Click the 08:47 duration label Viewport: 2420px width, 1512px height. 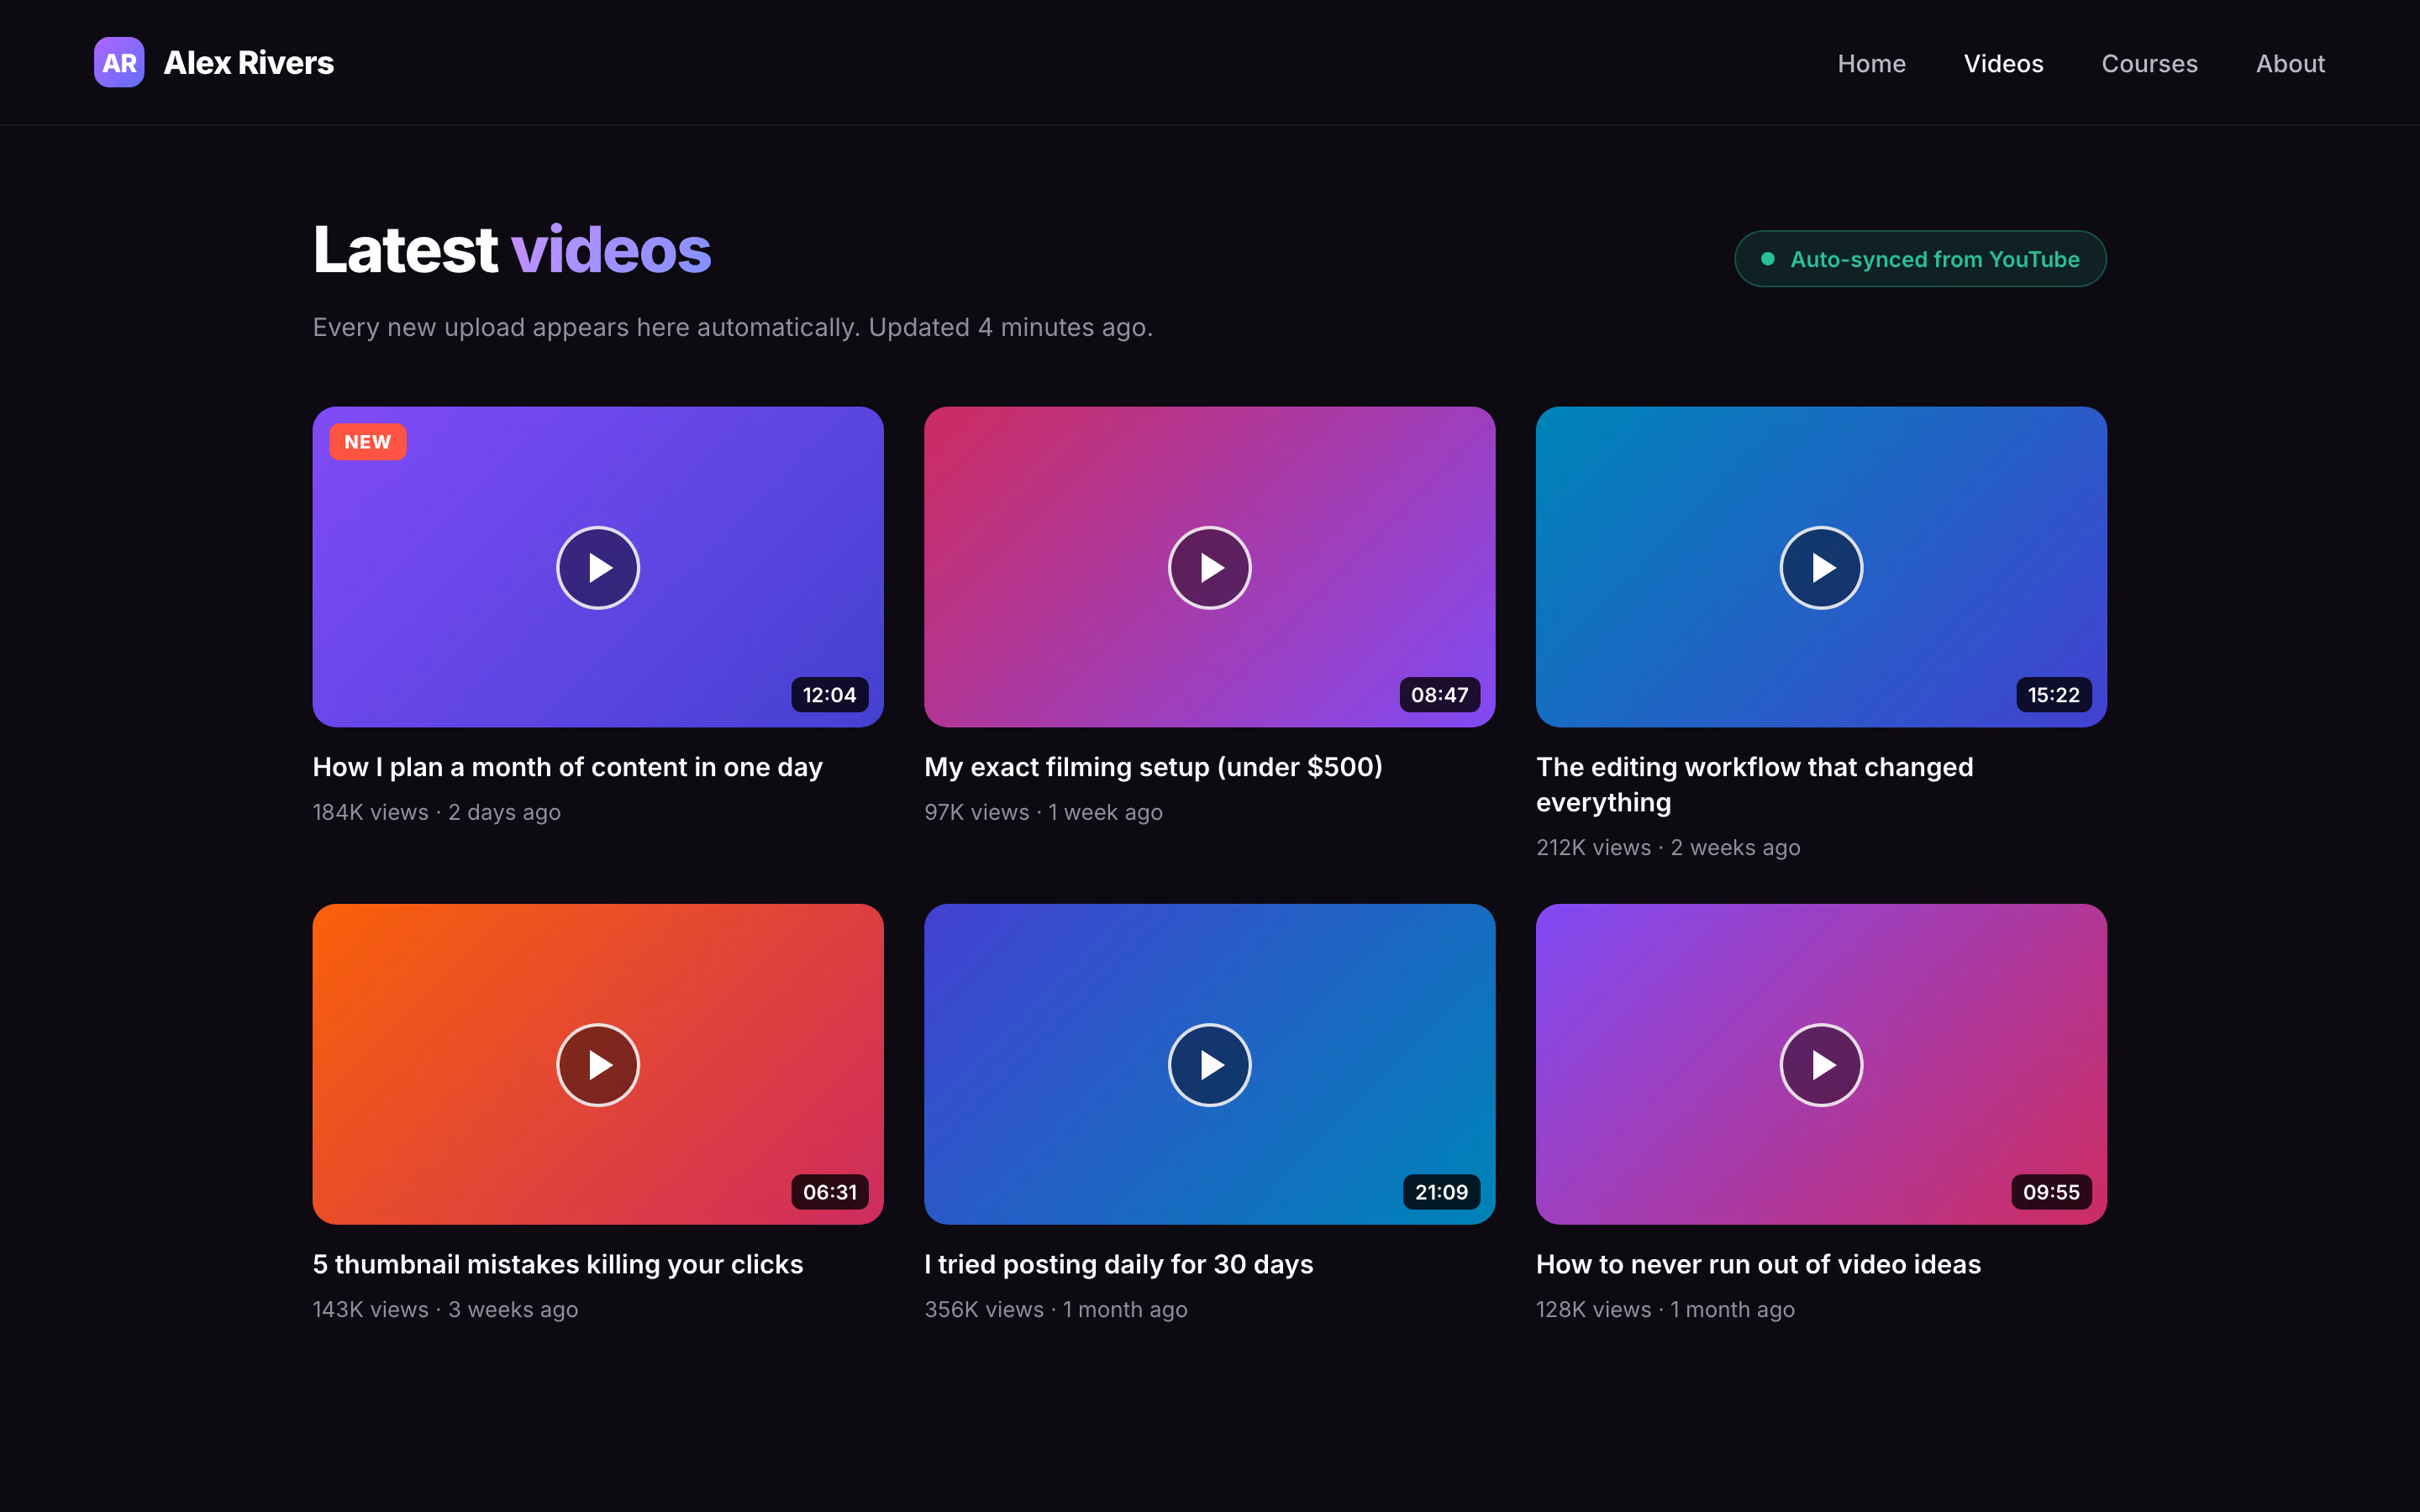1439,695
